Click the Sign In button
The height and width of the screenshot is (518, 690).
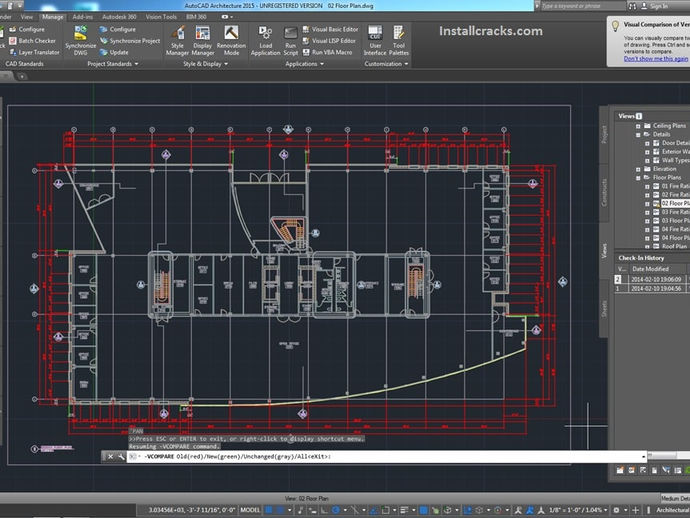click(656, 6)
